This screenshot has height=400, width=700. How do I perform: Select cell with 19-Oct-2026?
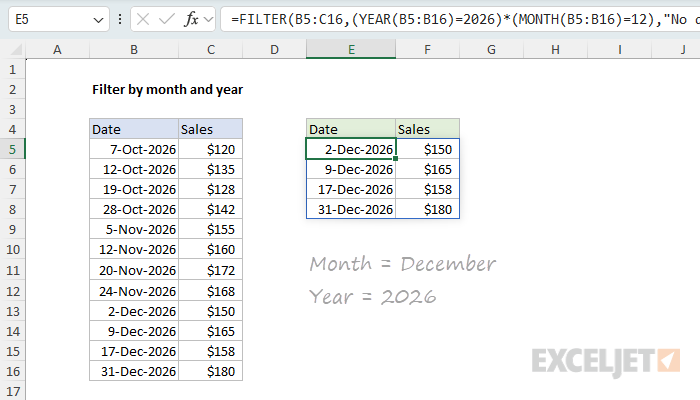134,189
